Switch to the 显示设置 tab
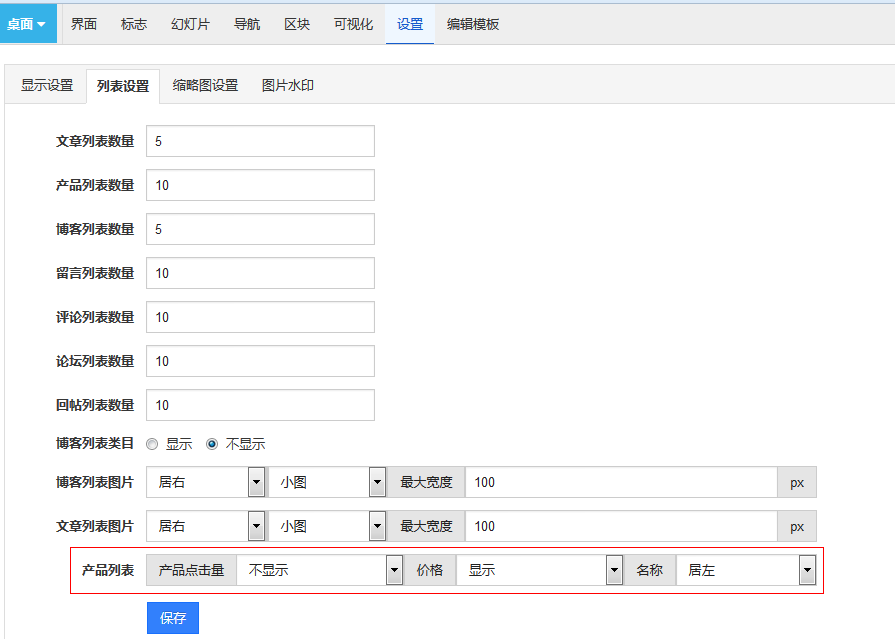Image resolution: width=895 pixels, height=639 pixels. [47, 86]
